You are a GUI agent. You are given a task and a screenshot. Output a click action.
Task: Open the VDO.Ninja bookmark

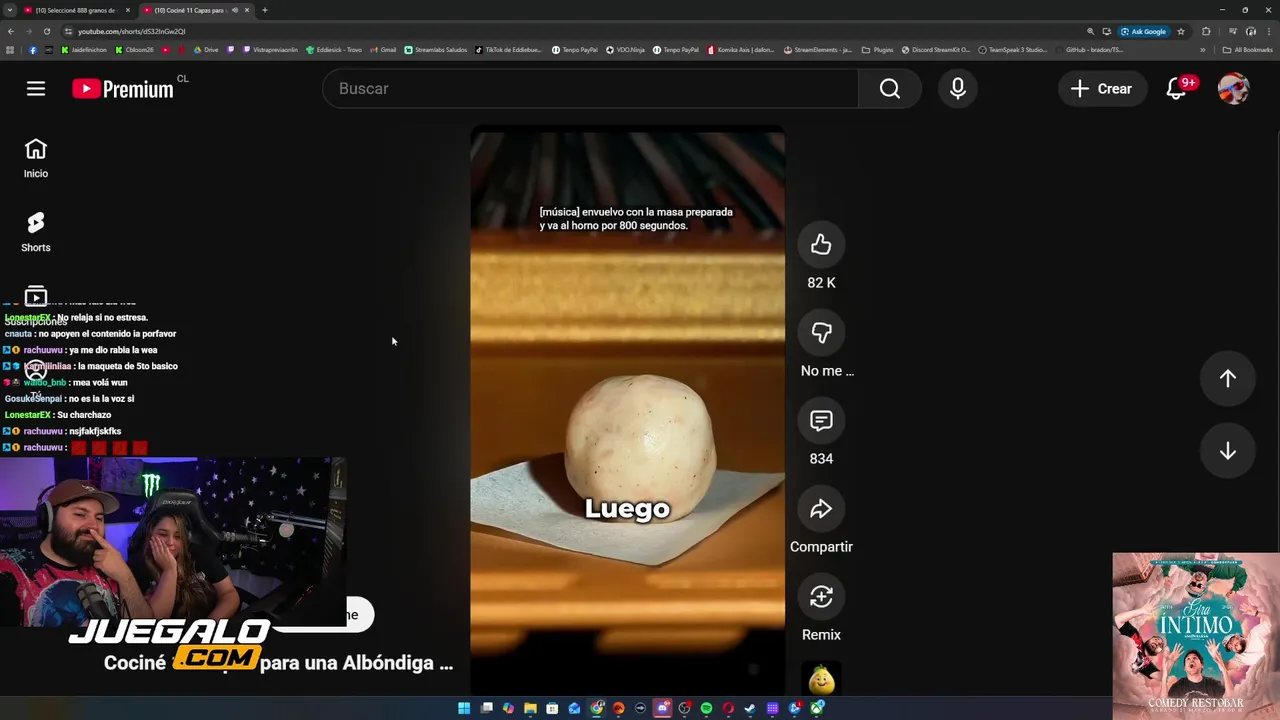pos(626,50)
